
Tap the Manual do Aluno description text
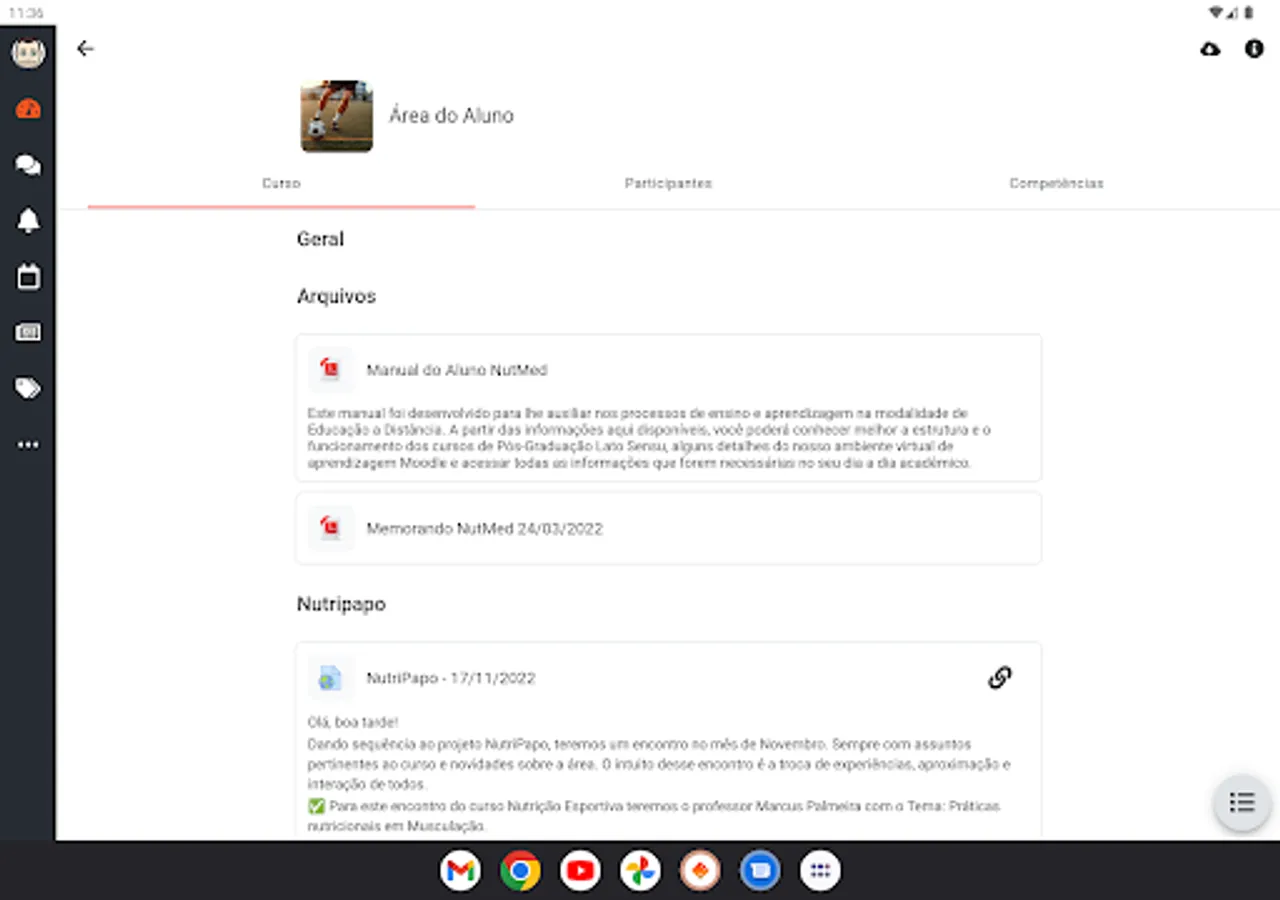(x=649, y=438)
